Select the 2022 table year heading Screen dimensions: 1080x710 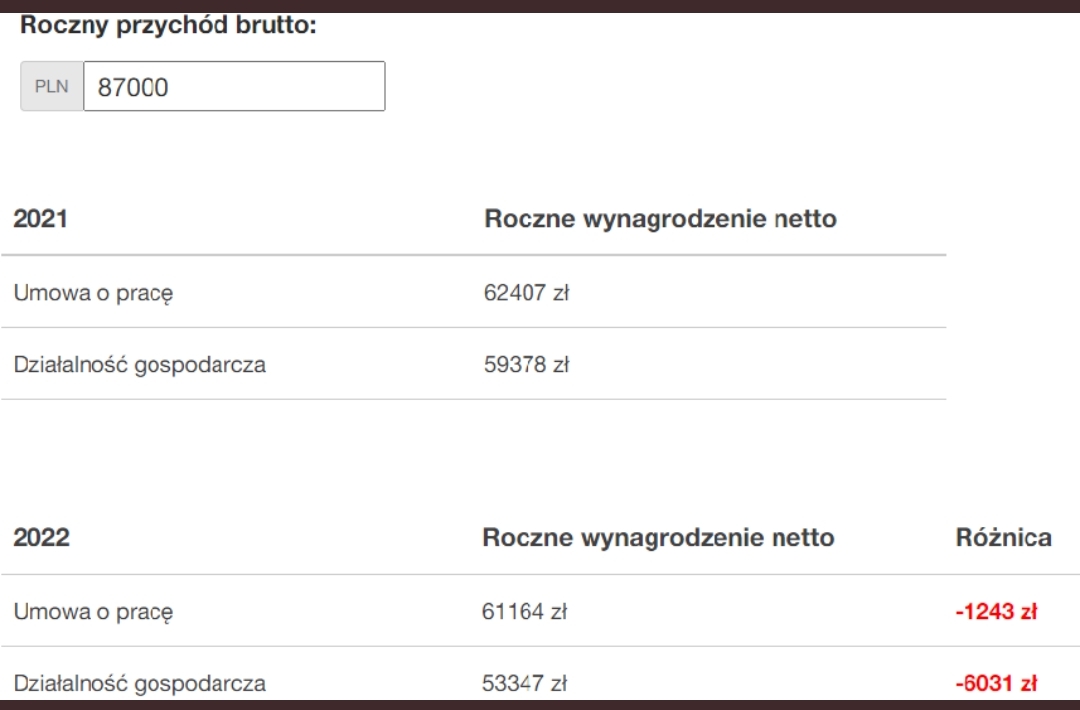click(41, 538)
